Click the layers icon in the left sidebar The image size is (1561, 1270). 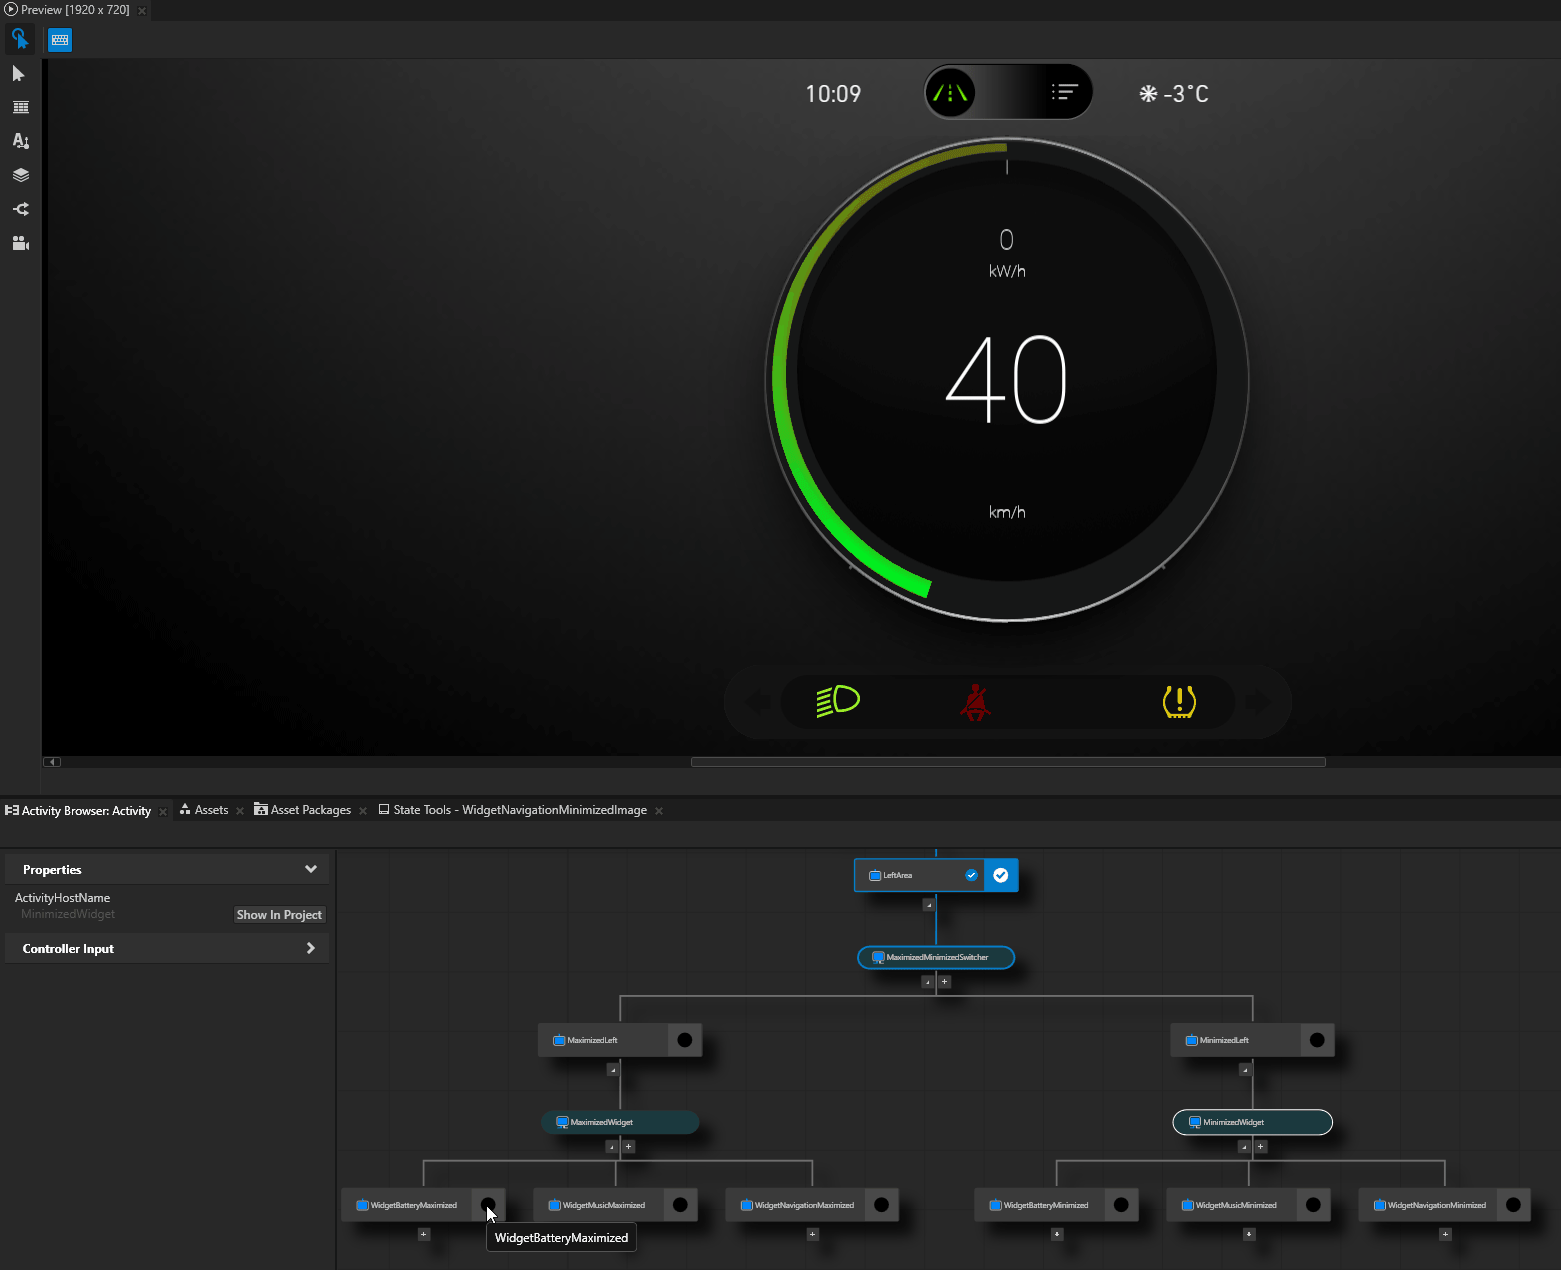tap(20, 174)
